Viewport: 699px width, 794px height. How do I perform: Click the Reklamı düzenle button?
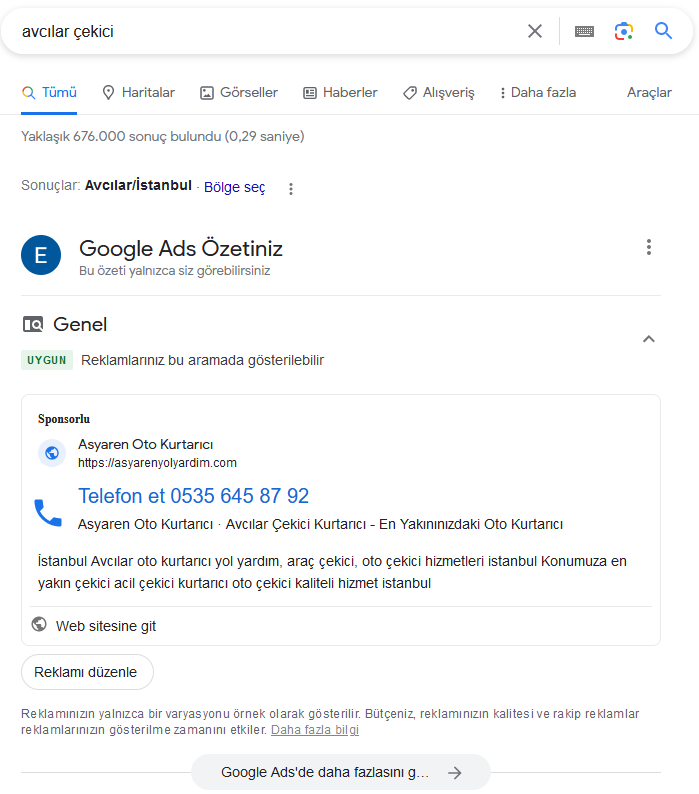click(x=87, y=672)
